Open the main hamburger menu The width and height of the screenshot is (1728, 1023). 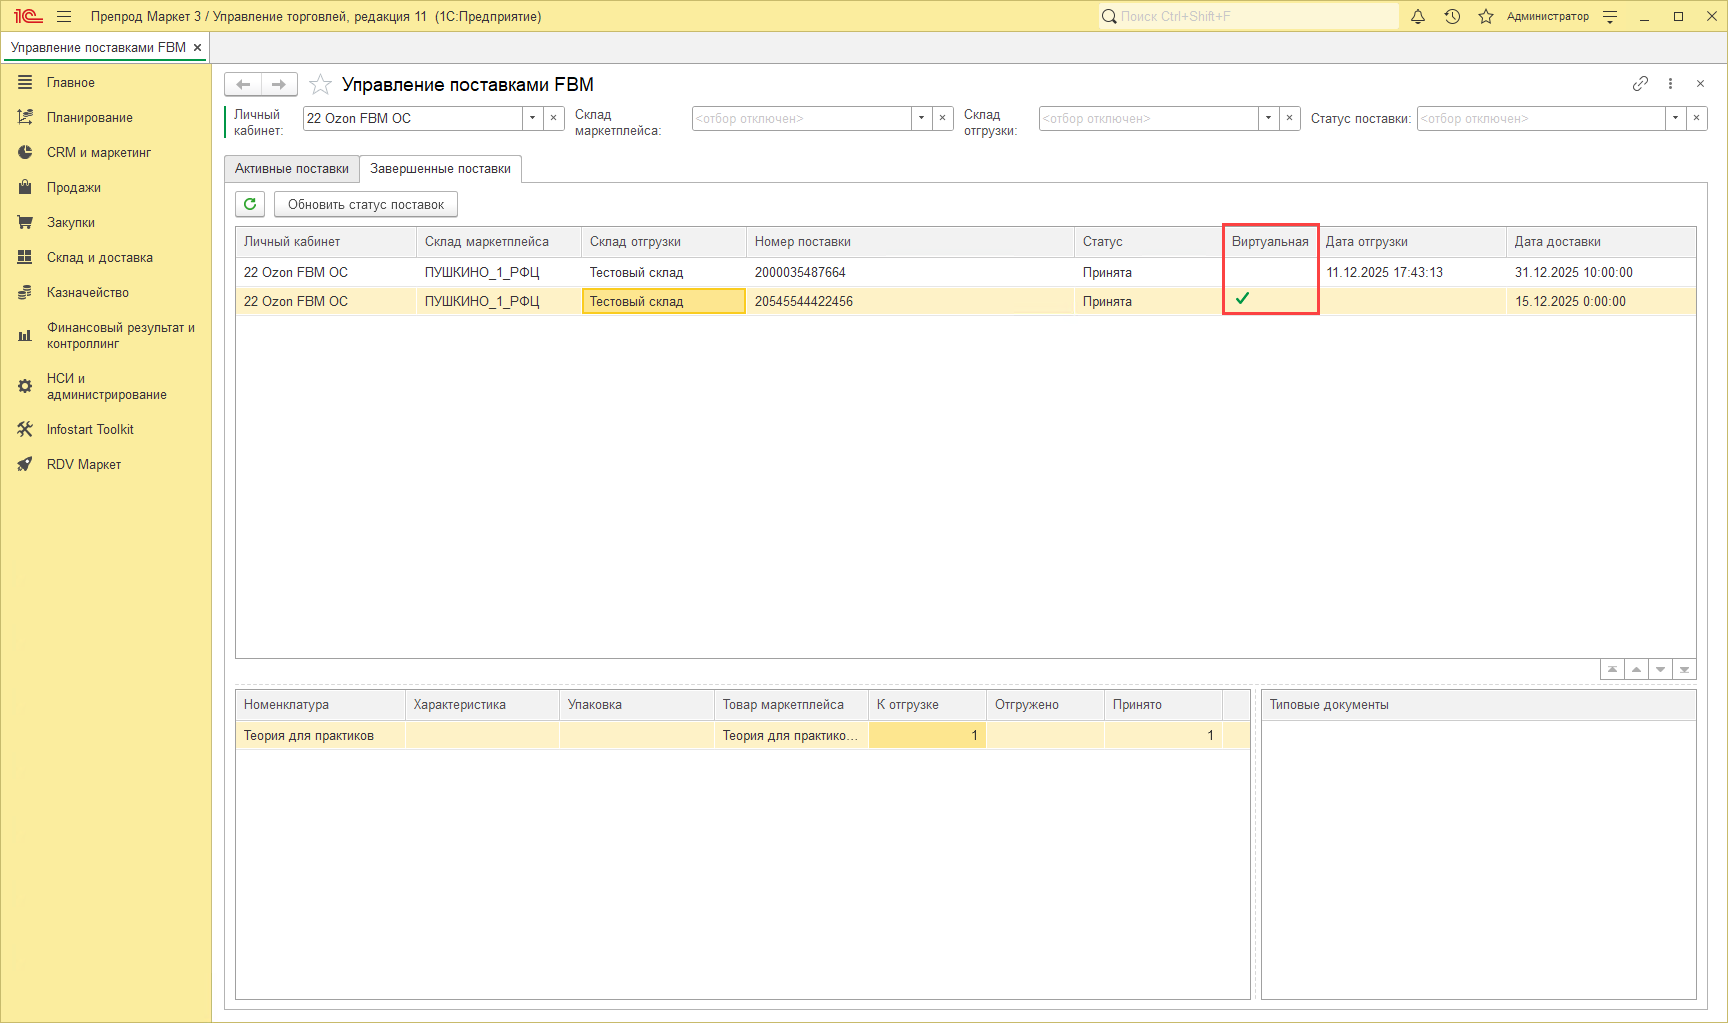(64, 16)
